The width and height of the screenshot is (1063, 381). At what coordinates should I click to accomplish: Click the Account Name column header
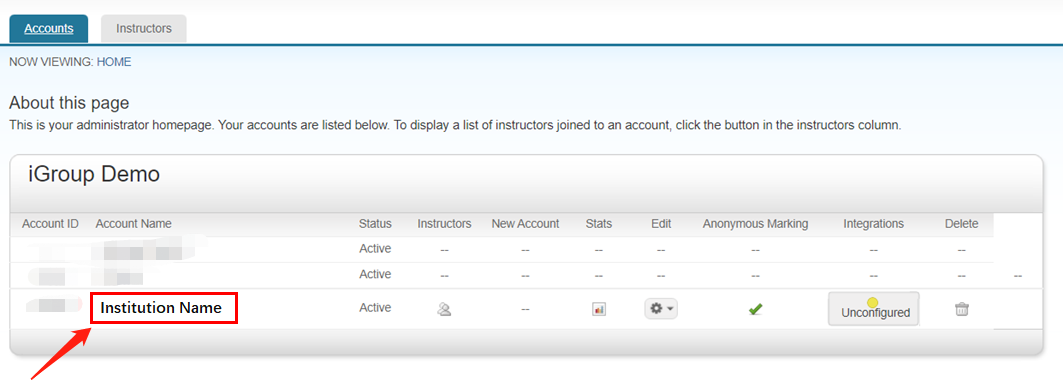coord(134,224)
